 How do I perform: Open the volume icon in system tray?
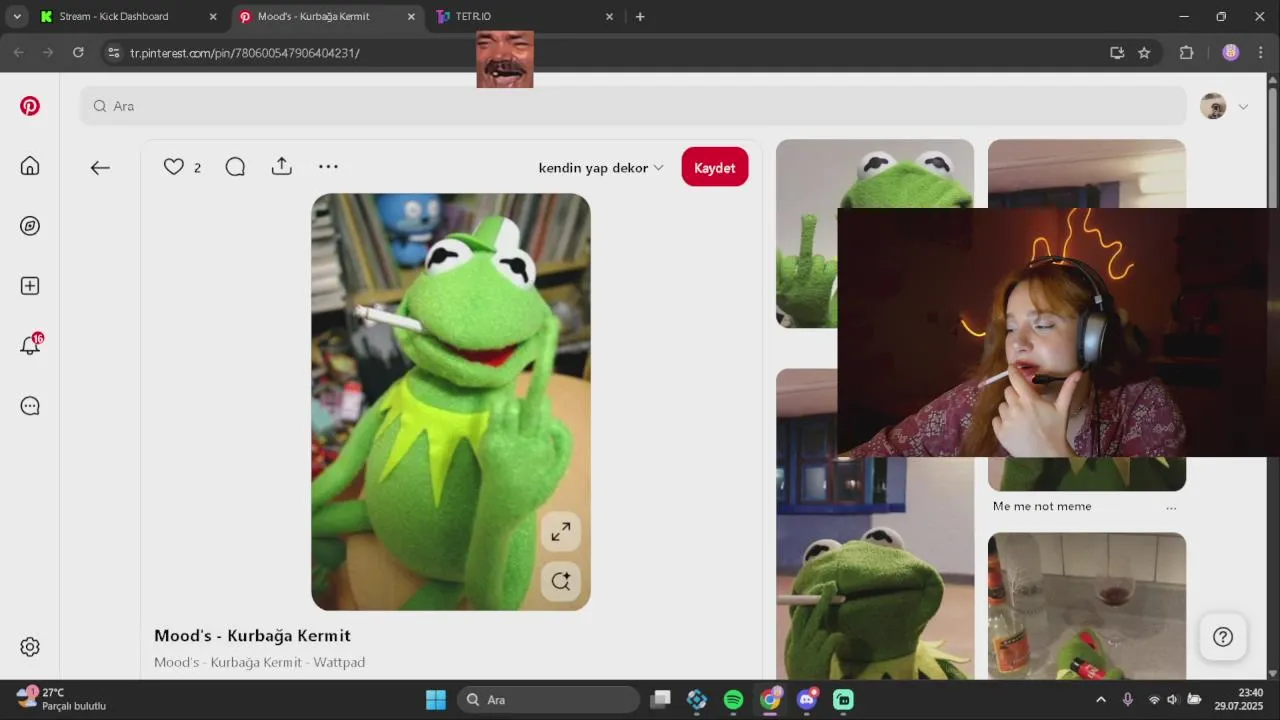pyautogui.click(x=1173, y=700)
